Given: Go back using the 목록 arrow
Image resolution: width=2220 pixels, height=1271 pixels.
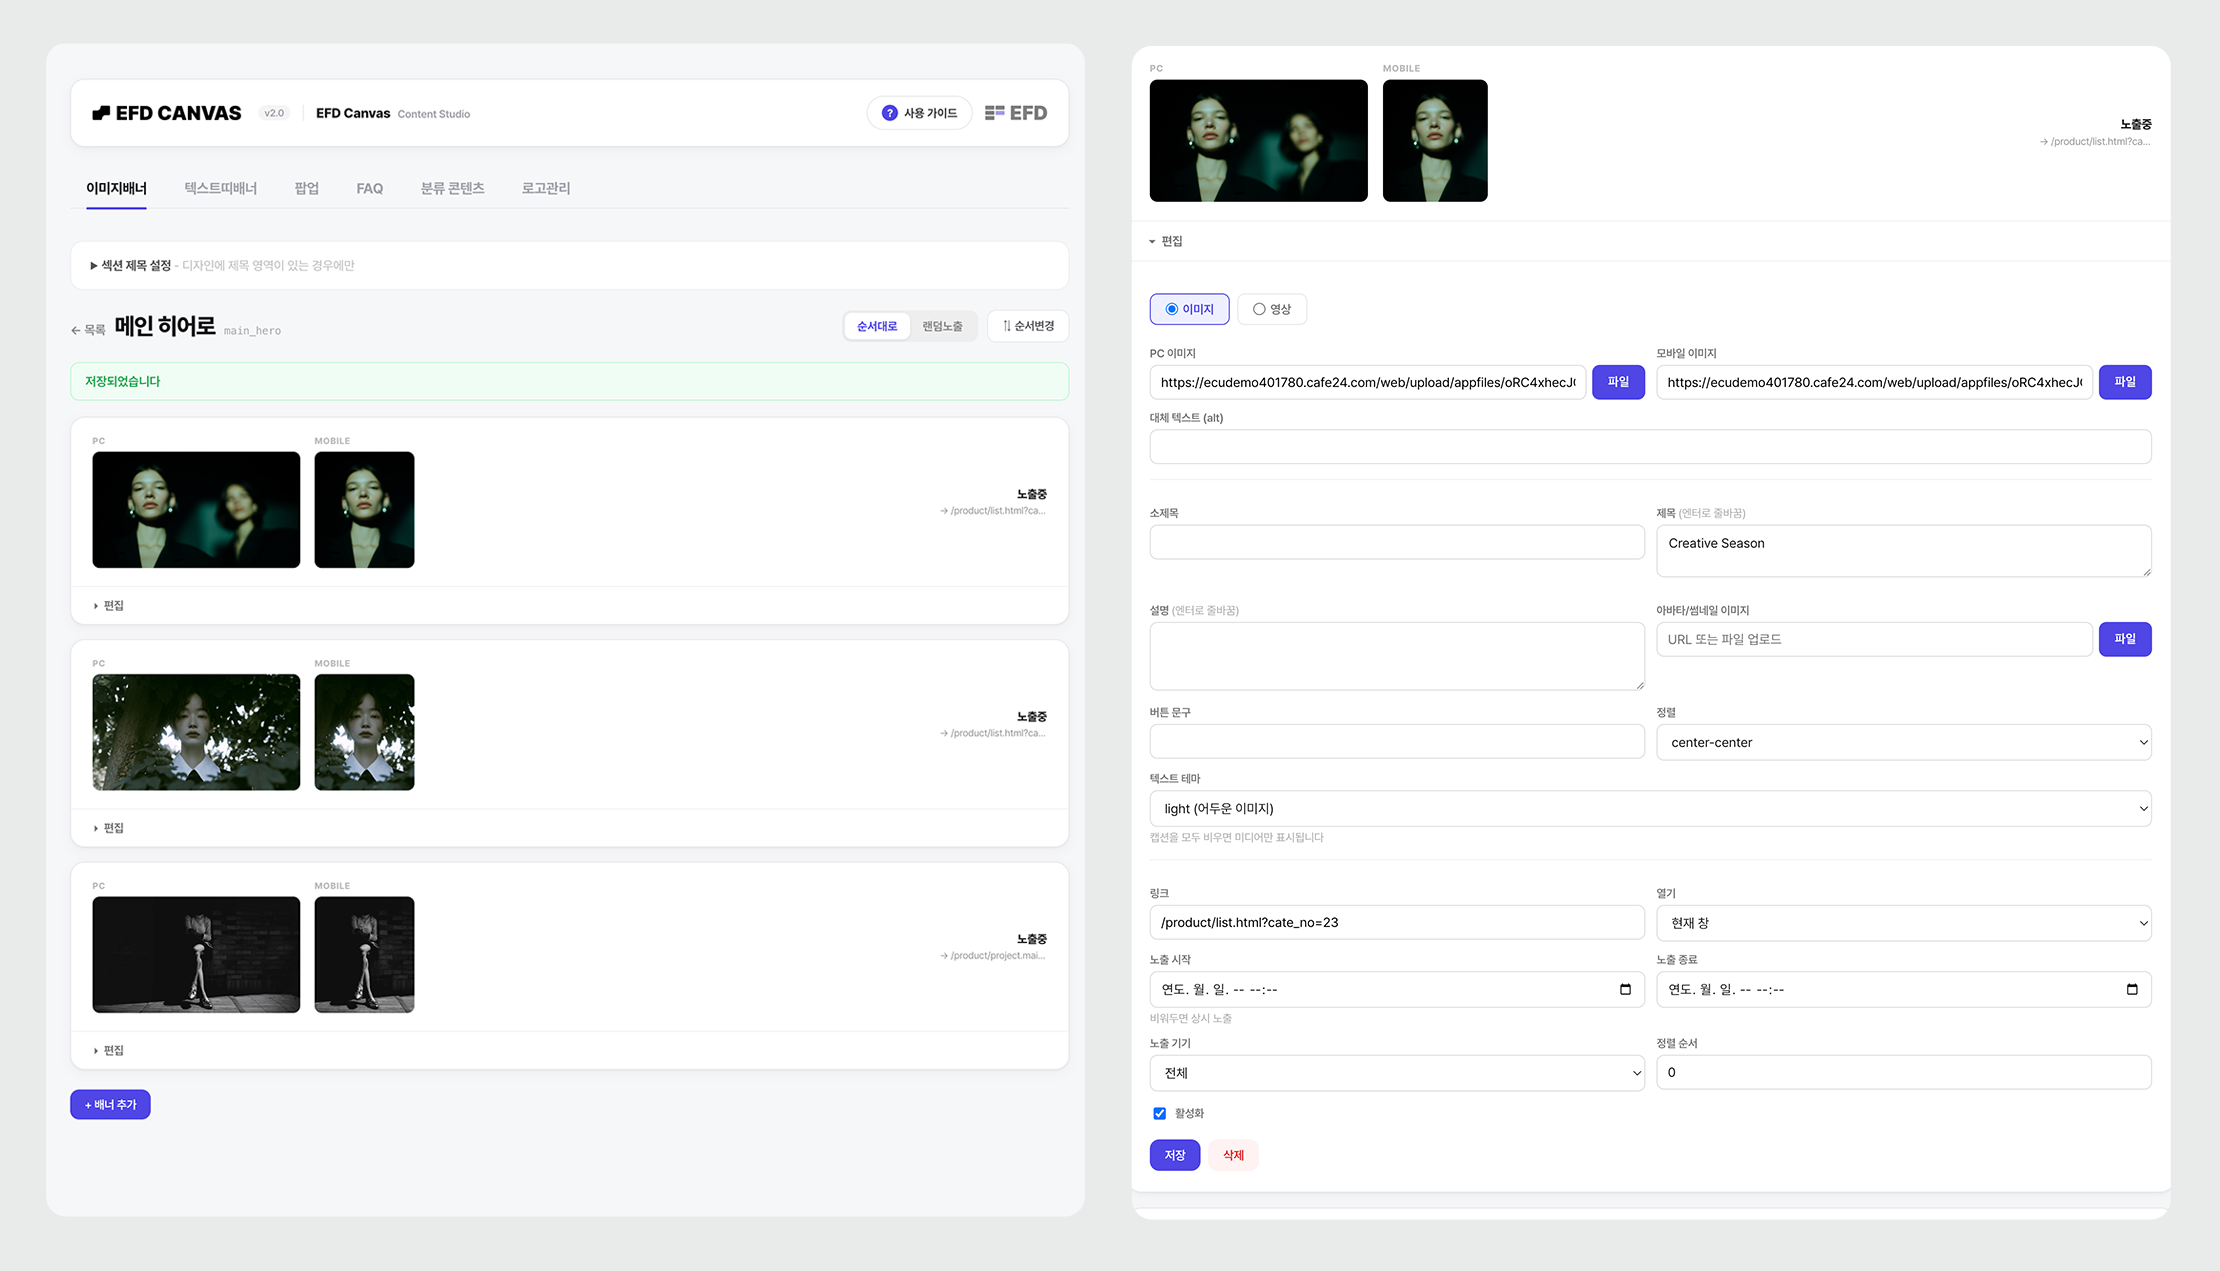Looking at the screenshot, I should pyautogui.click(x=76, y=330).
